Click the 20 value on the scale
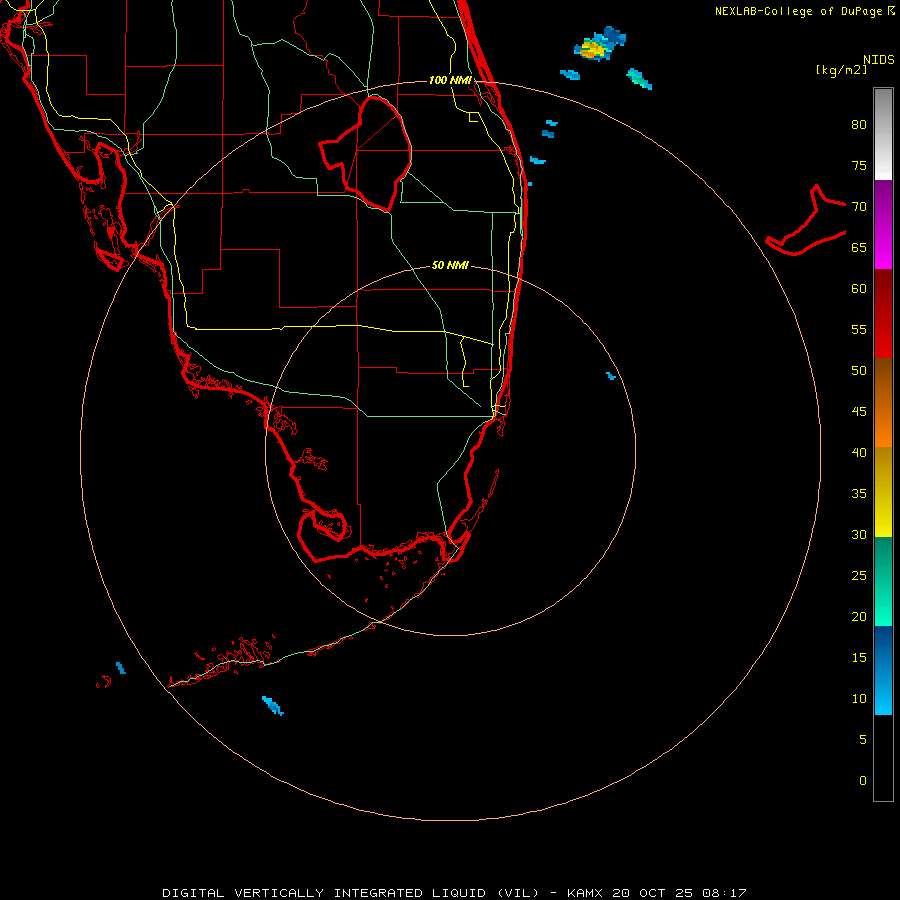 (x=859, y=616)
